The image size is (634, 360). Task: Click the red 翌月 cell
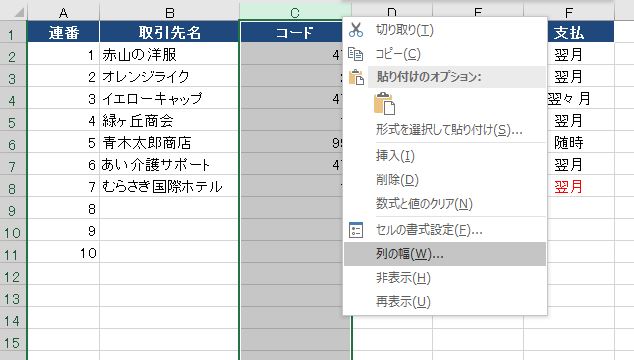click(x=581, y=186)
